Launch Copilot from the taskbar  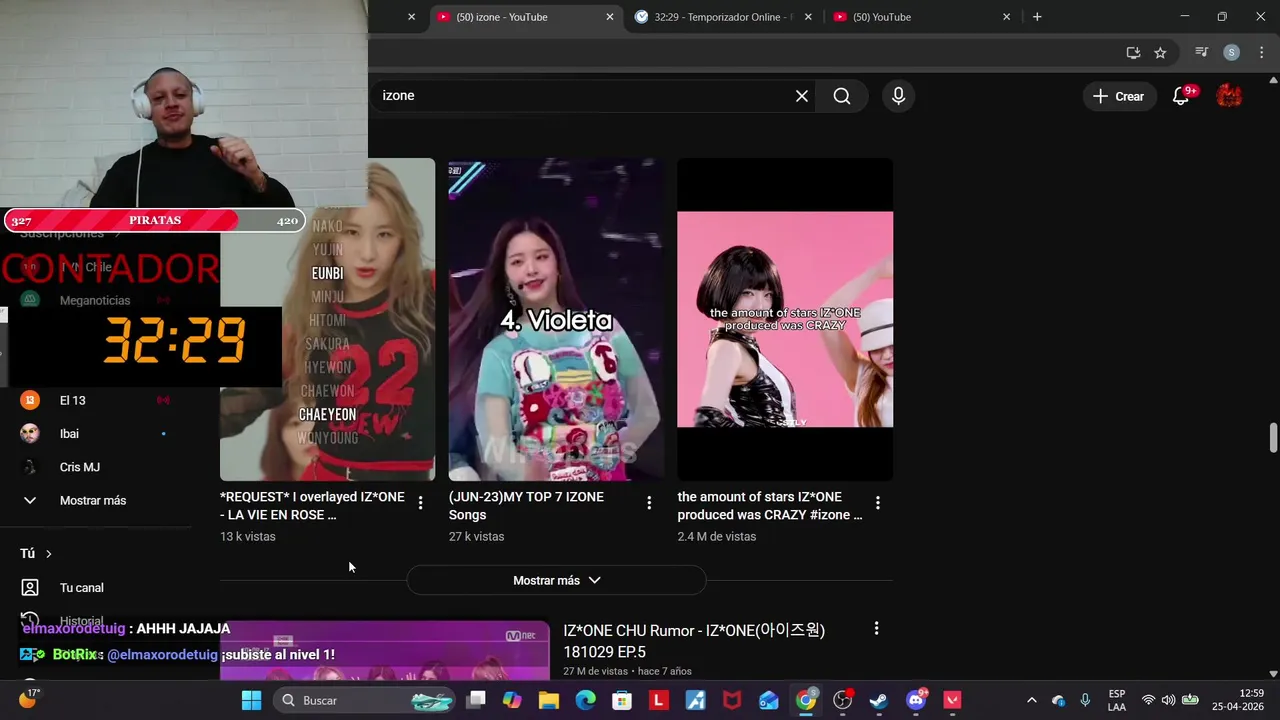(x=512, y=700)
